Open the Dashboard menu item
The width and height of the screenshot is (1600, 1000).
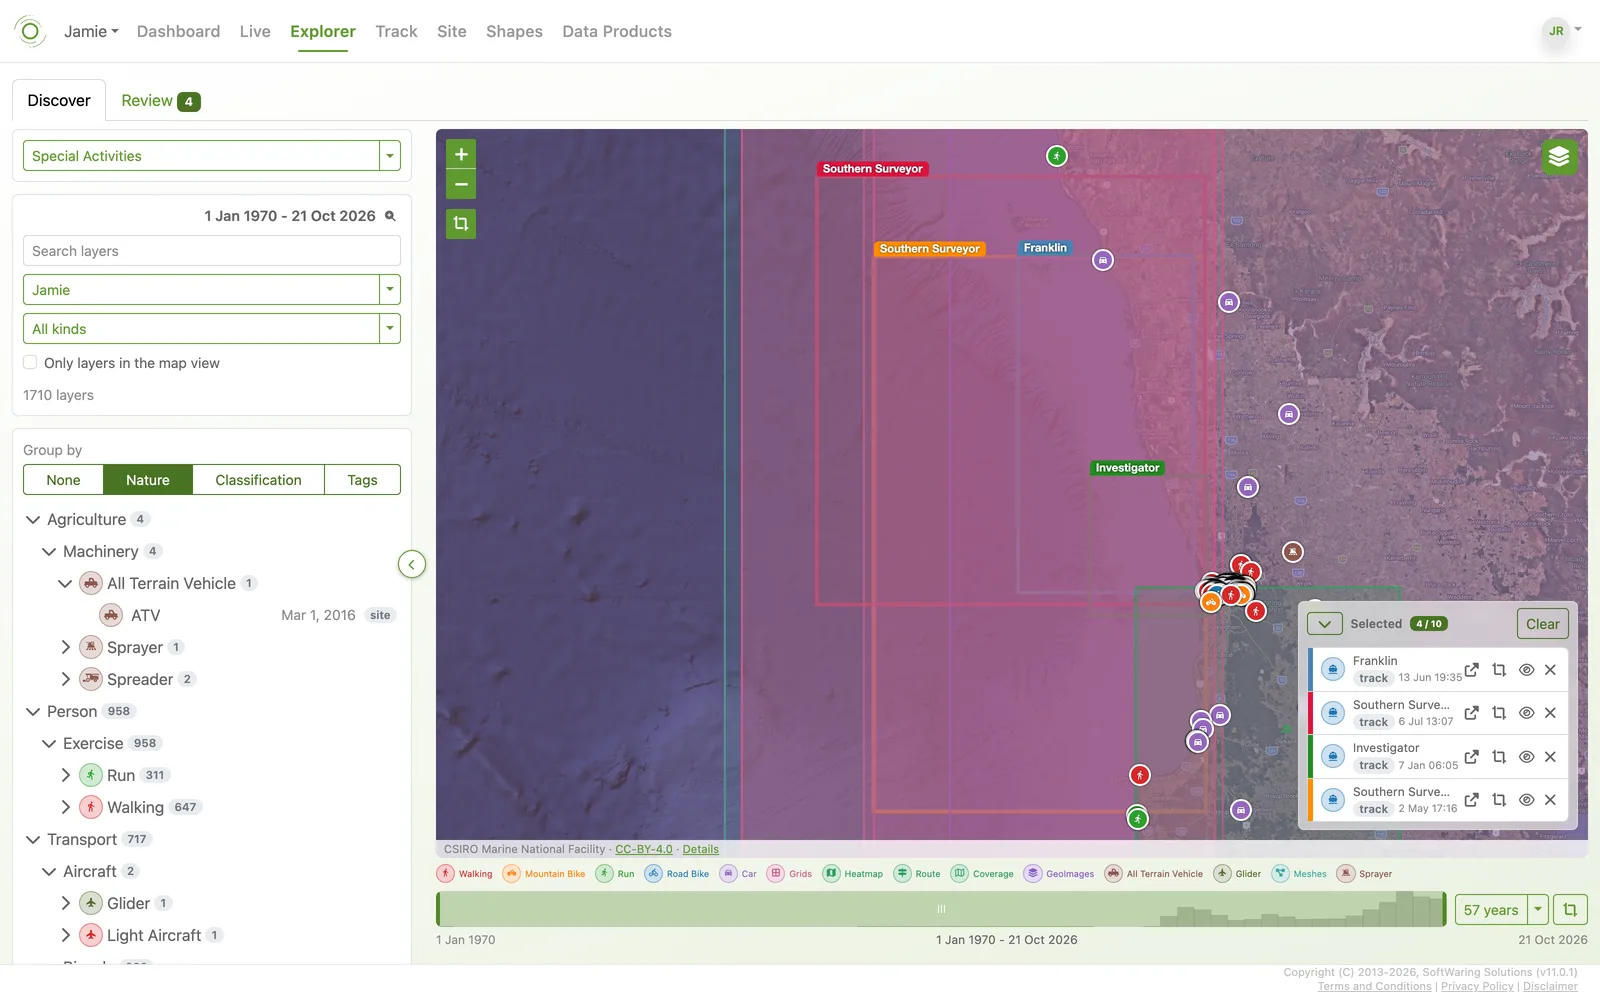178,32
